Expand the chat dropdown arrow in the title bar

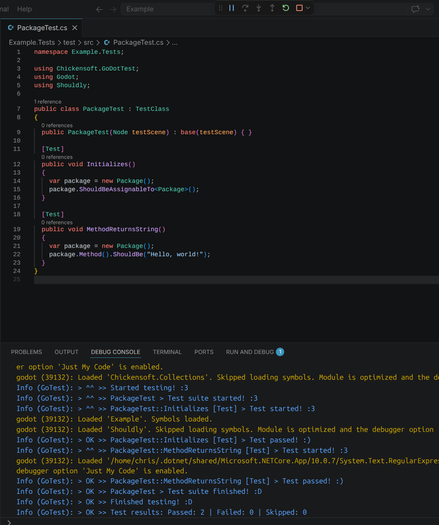[428, 9]
